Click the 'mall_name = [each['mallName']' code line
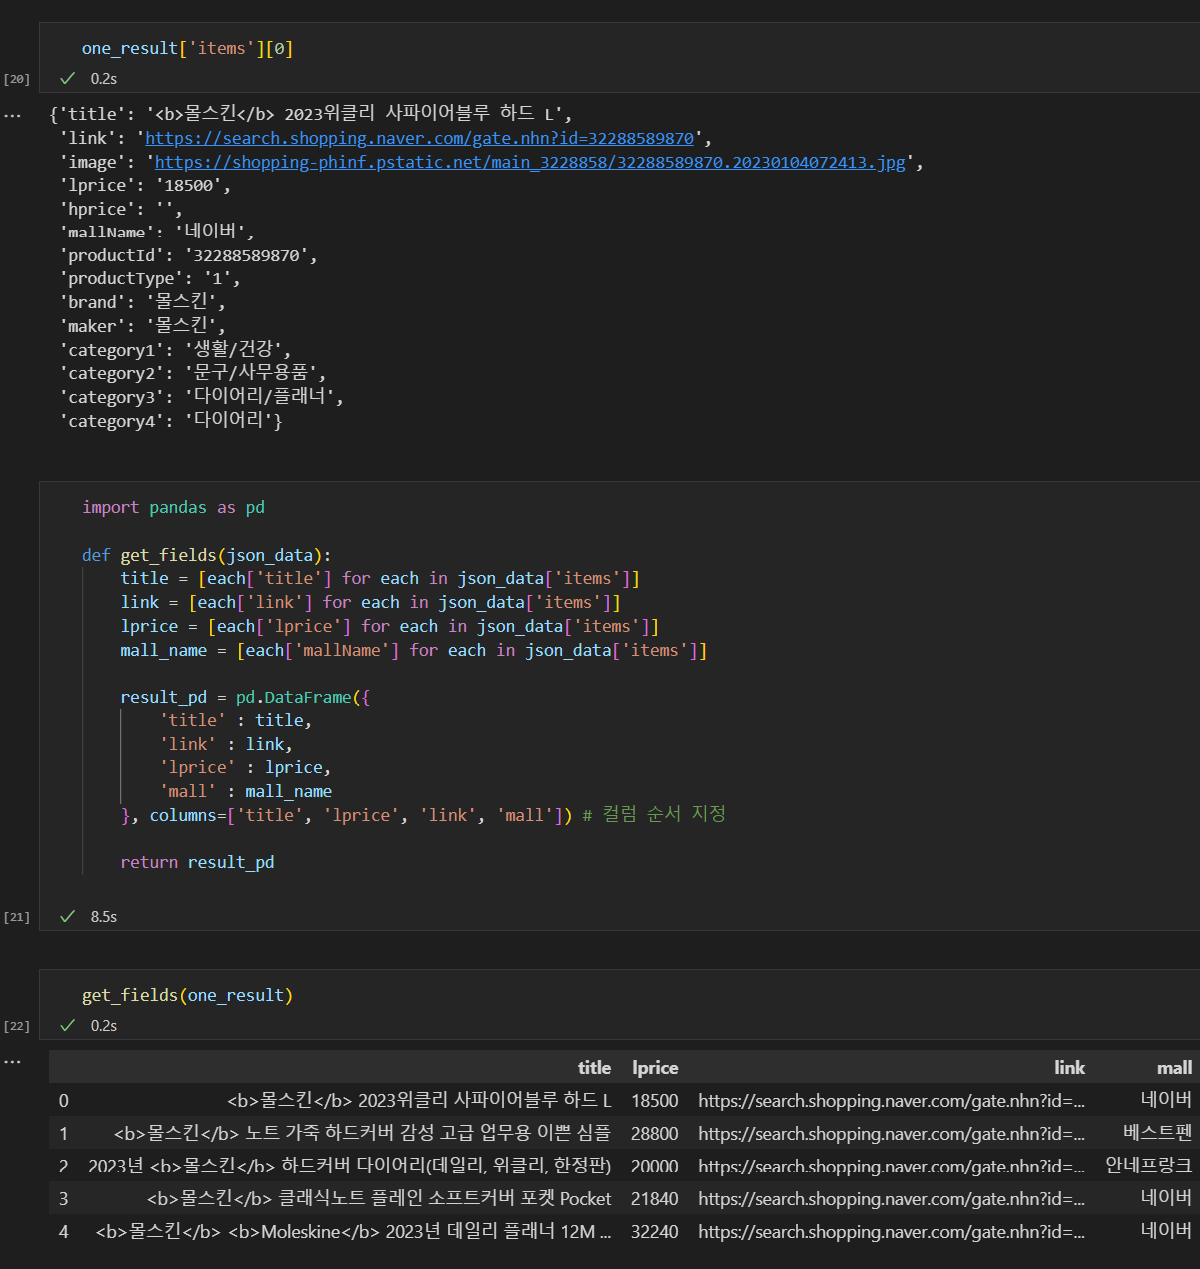Screen dimensions: 1200x1269 click(x=413, y=650)
